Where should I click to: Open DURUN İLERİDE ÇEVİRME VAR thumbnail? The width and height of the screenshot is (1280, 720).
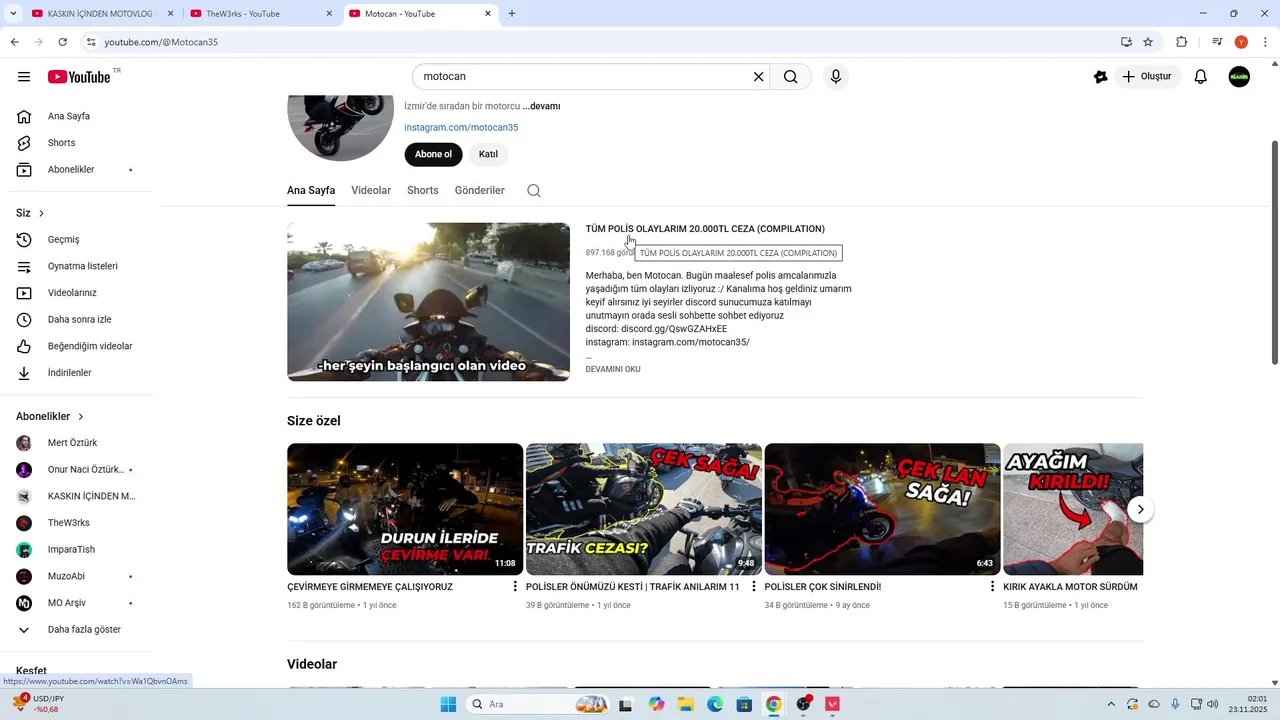pos(405,509)
